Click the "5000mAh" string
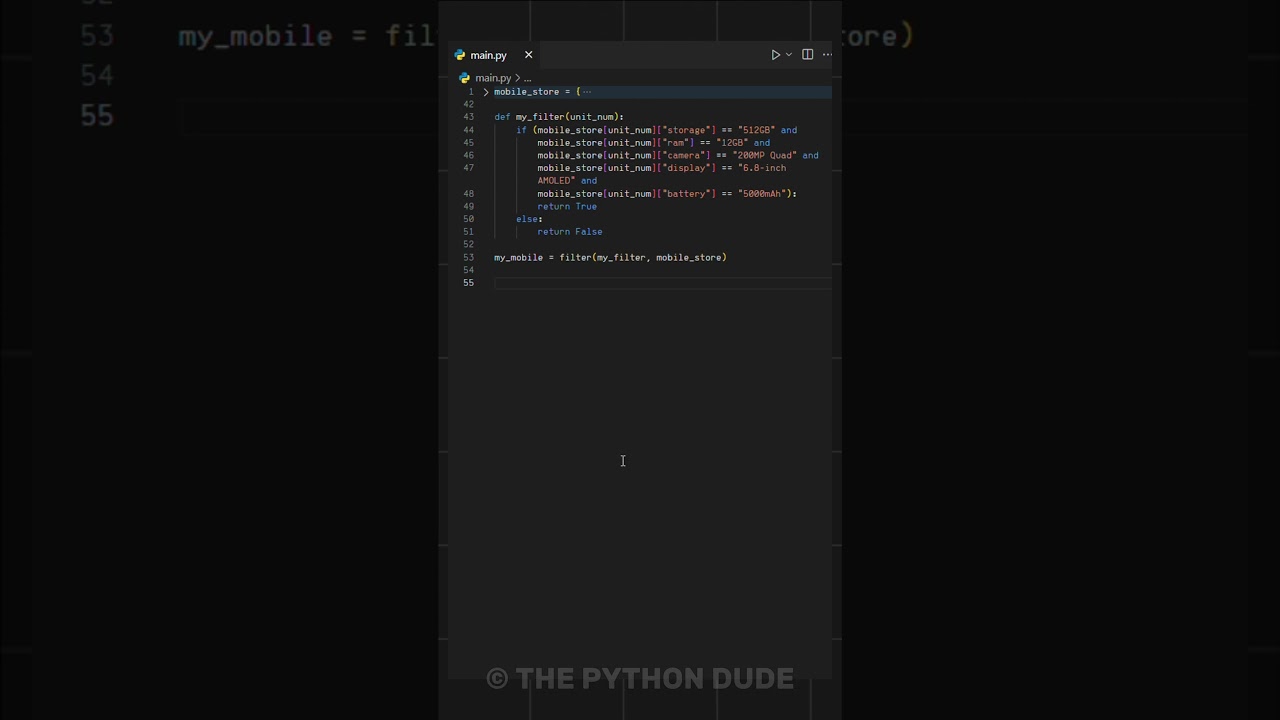 coord(762,194)
